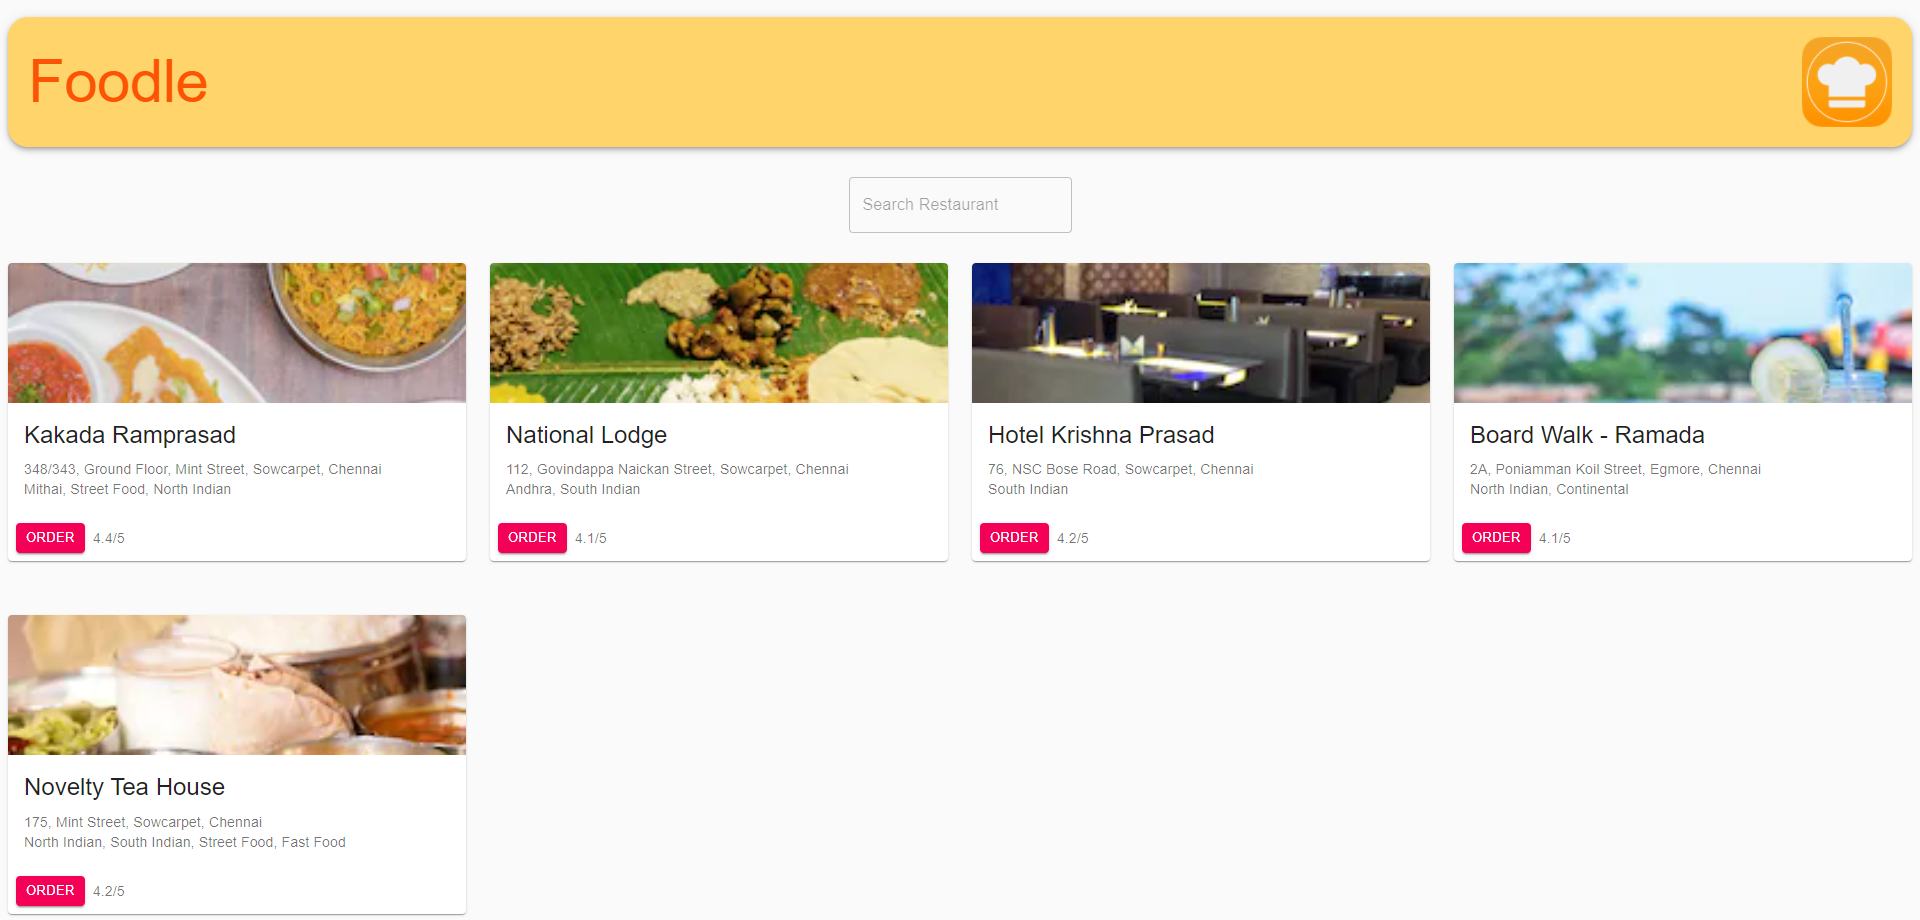This screenshot has width=1920, height=920.
Task: Order from Hotel Krishna Prasad
Action: [1013, 537]
